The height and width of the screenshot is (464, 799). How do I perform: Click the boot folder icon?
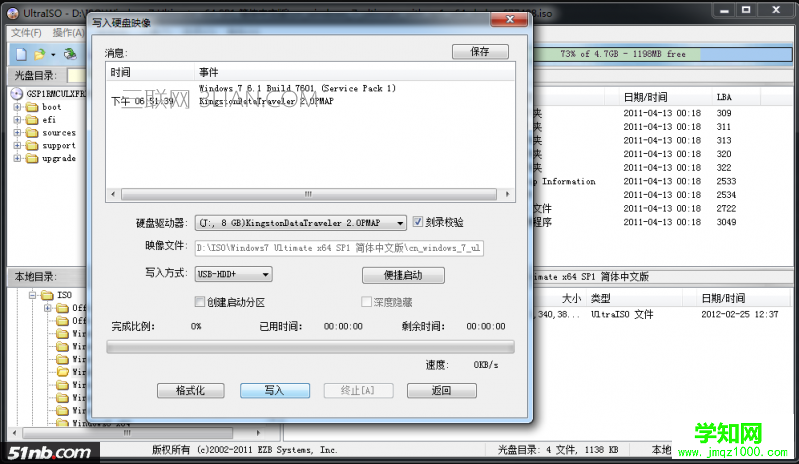(32, 107)
